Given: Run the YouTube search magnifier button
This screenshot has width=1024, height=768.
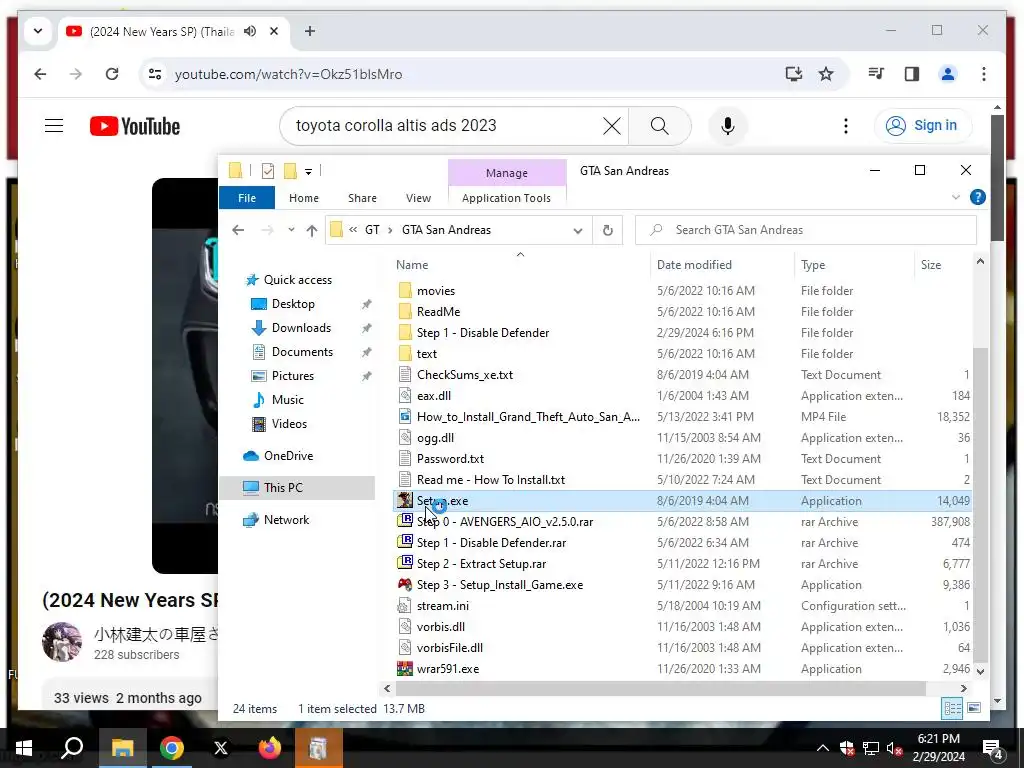Looking at the screenshot, I should [x=660, y=126].
